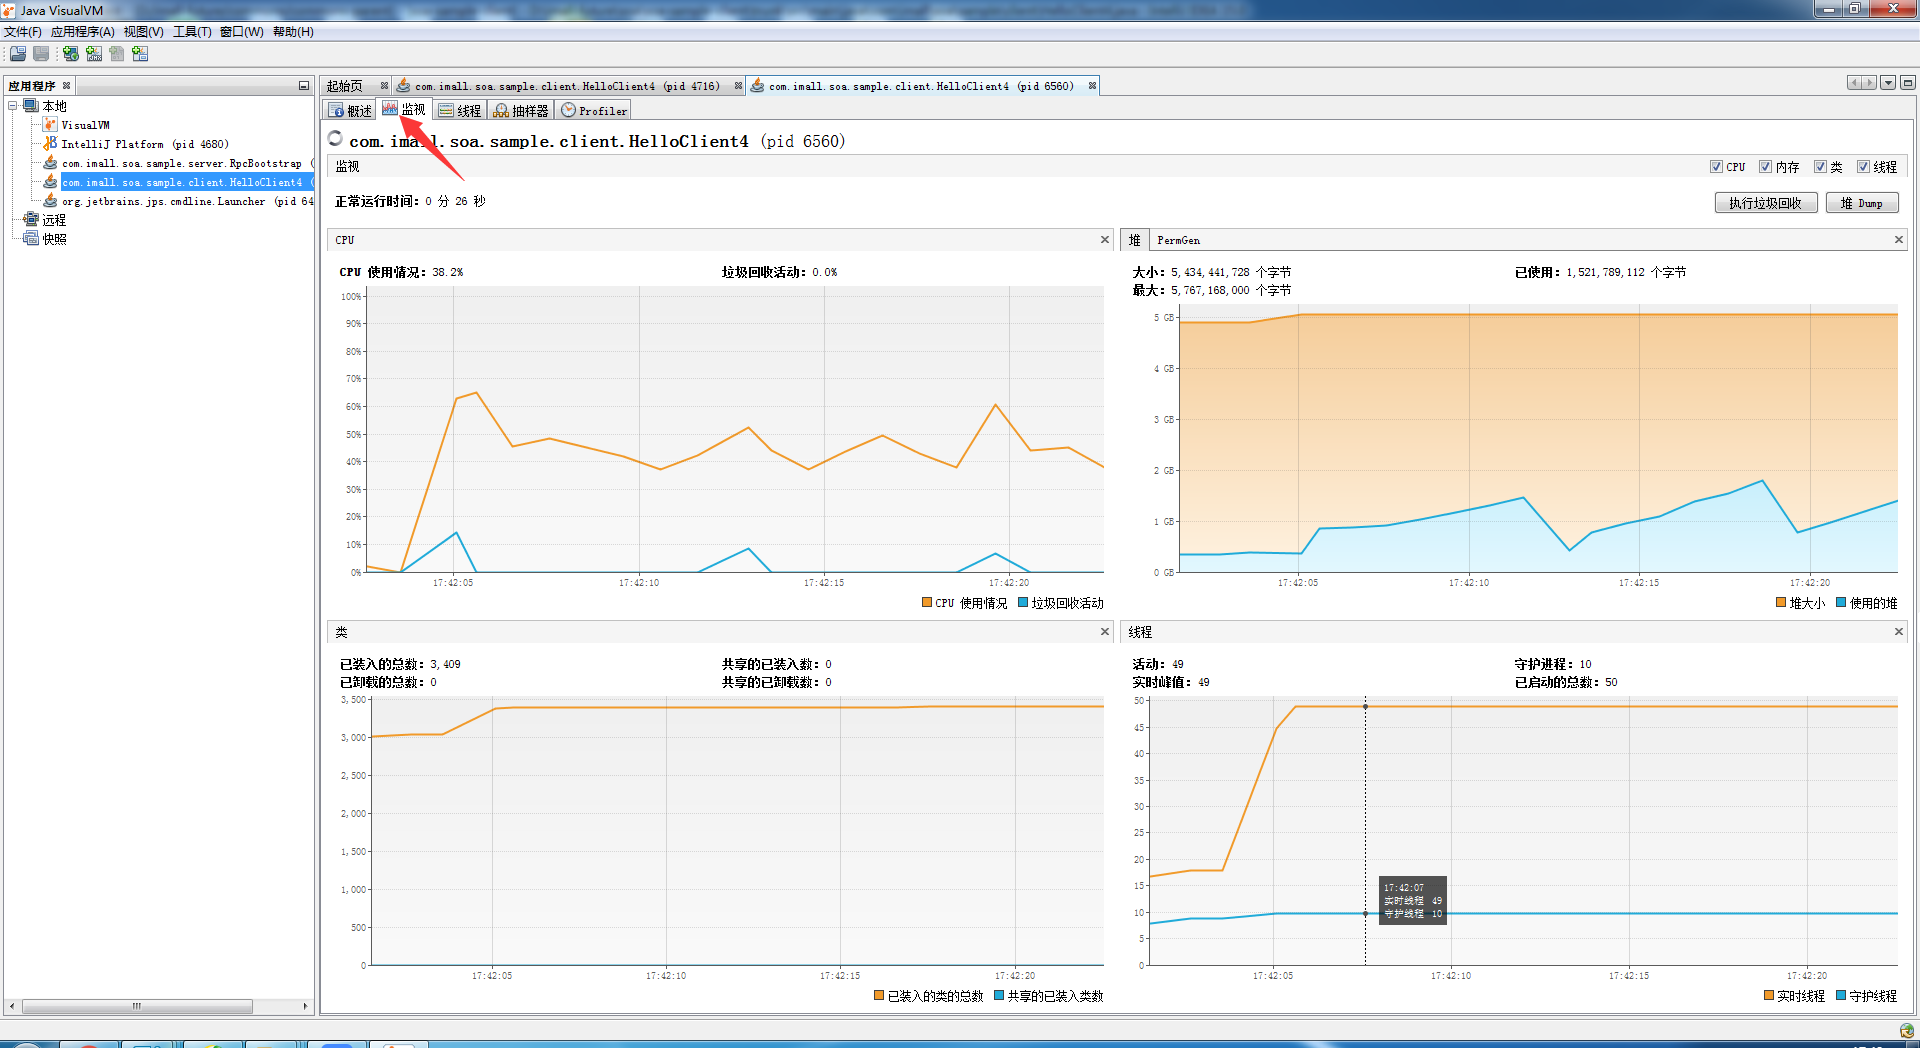1920x1048 pixels.
Task: Close the 类 classes chart panel
Action: [1105, 632]
